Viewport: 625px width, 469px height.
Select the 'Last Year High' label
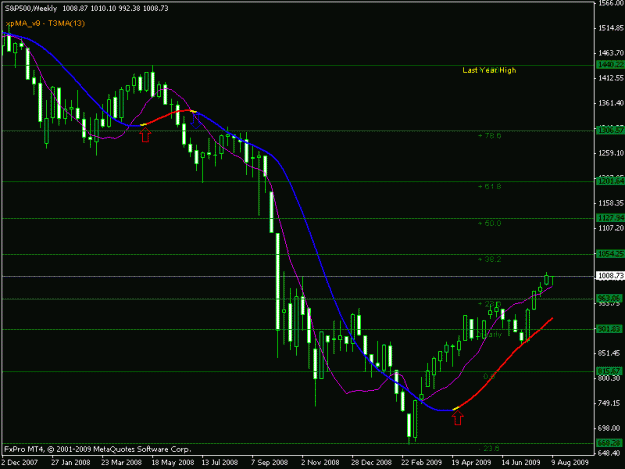[x=489, y=70]
